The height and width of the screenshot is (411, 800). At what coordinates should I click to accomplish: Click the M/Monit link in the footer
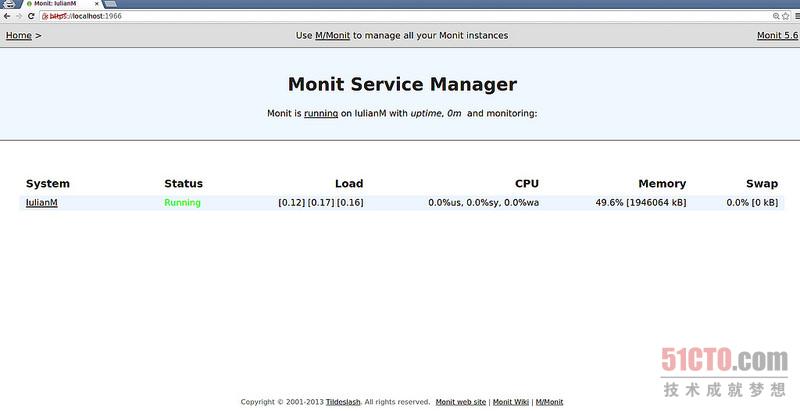click(x=549, y=402)
